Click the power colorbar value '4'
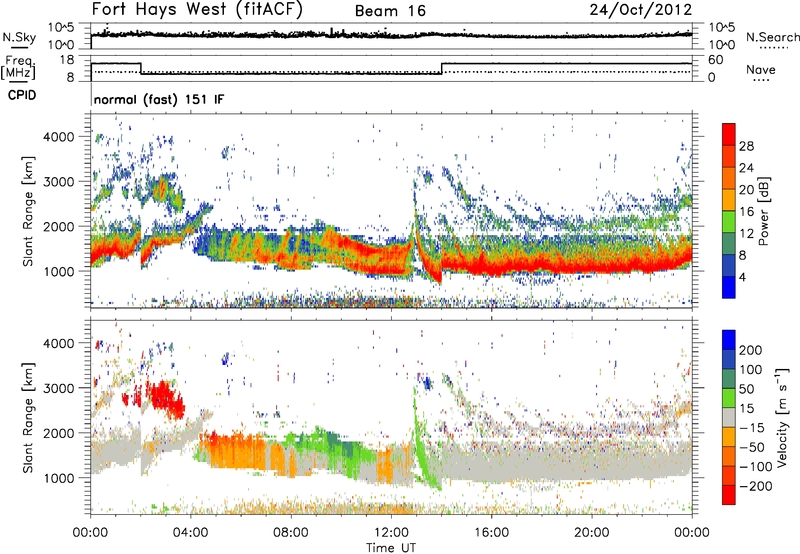800x554 pixels. point(742,277)
